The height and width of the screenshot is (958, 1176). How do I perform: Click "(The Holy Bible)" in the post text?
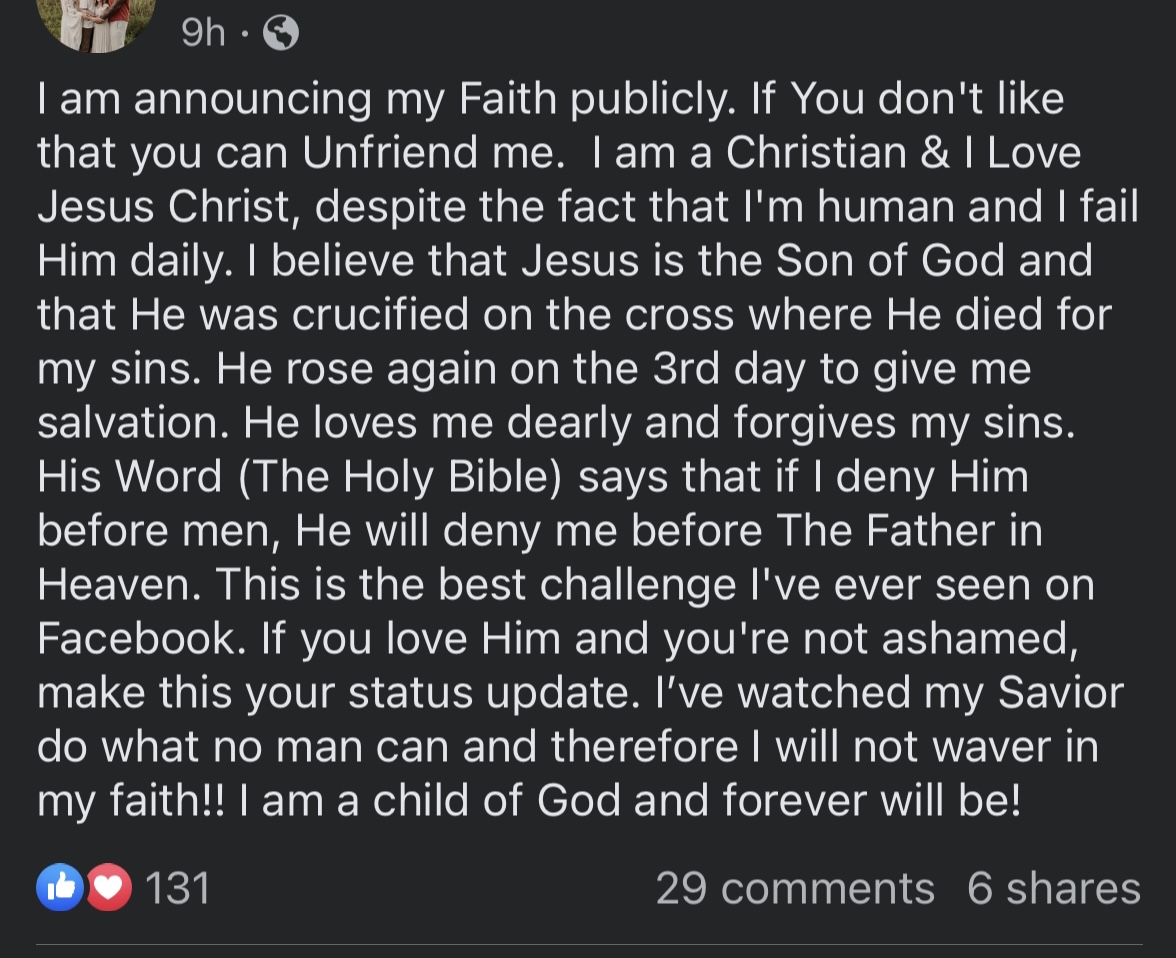400,477
